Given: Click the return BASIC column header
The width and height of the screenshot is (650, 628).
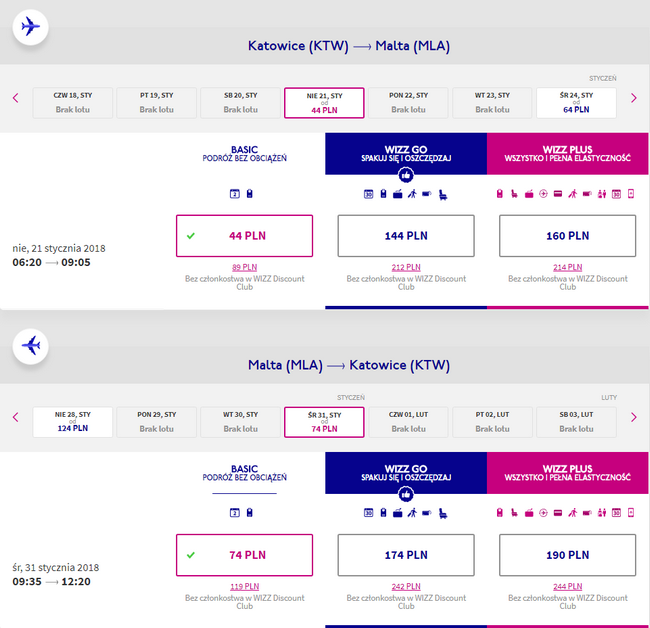Looking at the screenshot, I should click(x=244, y=473).
